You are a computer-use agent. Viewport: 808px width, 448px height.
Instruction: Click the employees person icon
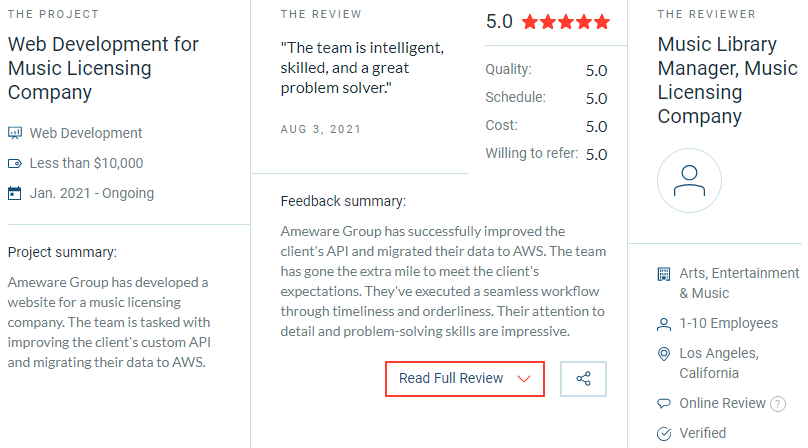(x=663, y=324)
